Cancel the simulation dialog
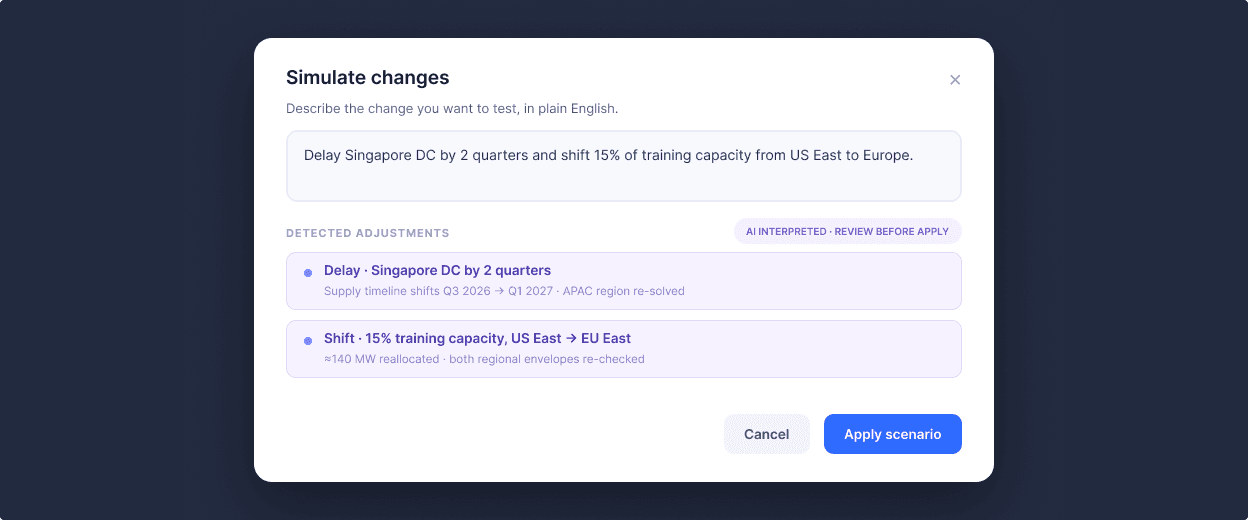 pyautogui.click(x=767, y=434)
